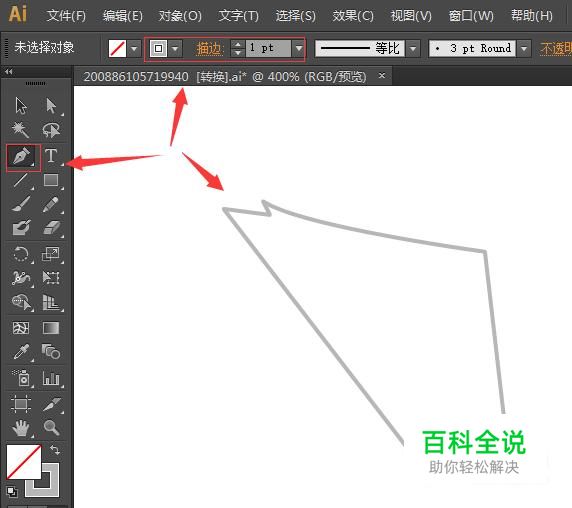Select the Lasso tool
Viewport: 572px width, 508px height.
click(x=51, y=130)
